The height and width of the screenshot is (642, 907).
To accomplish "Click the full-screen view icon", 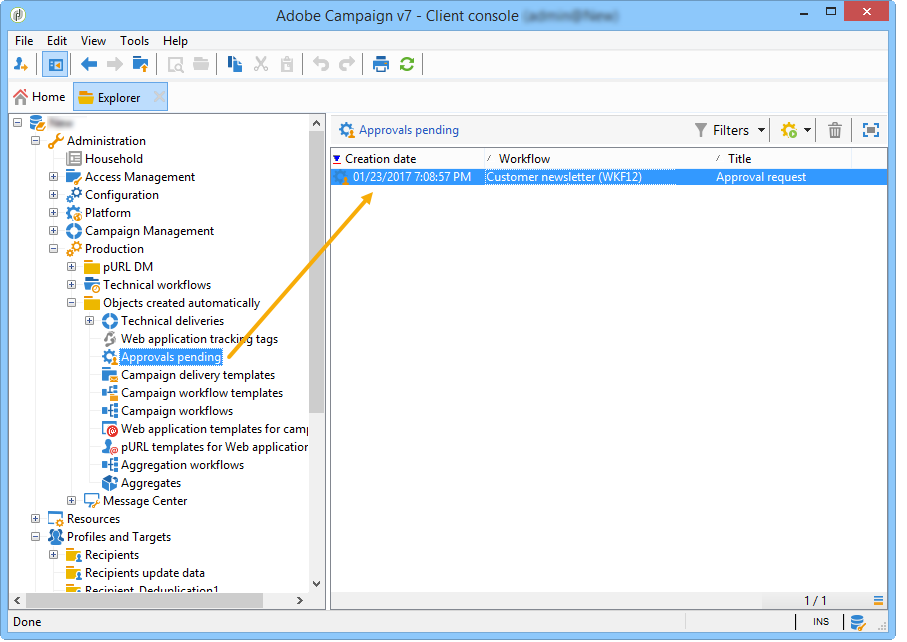I will (x=871, y=130).
